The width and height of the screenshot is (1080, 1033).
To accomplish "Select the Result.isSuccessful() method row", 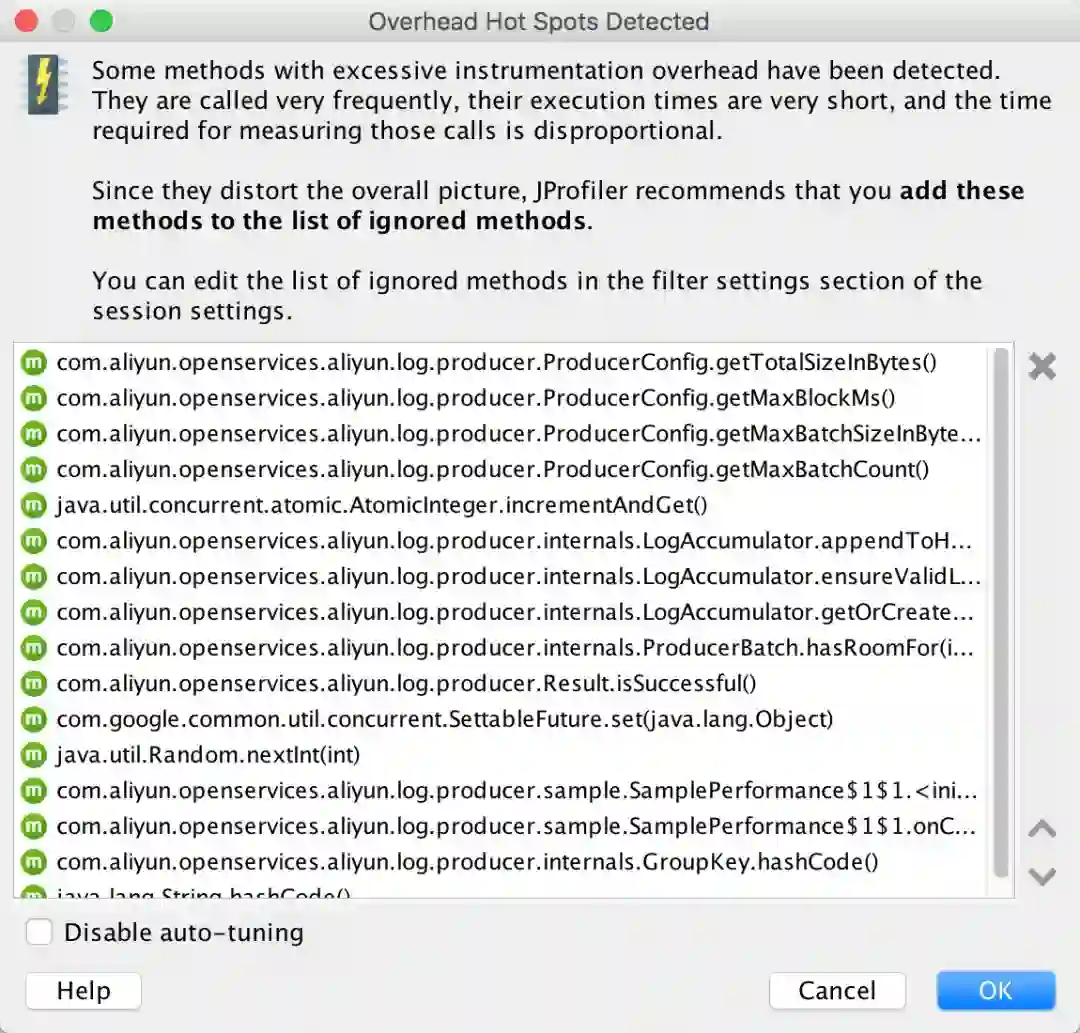I will pos(406,683).
